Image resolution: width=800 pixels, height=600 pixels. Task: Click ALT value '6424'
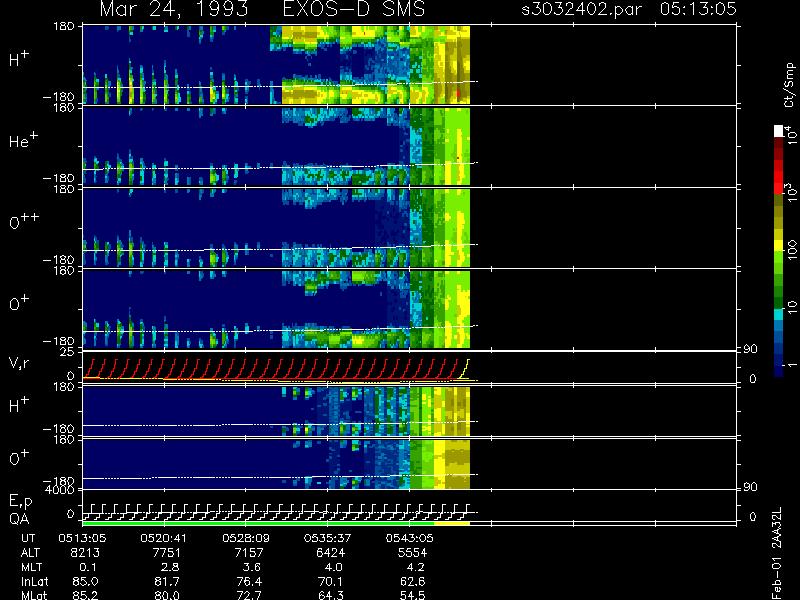point(331,553)
